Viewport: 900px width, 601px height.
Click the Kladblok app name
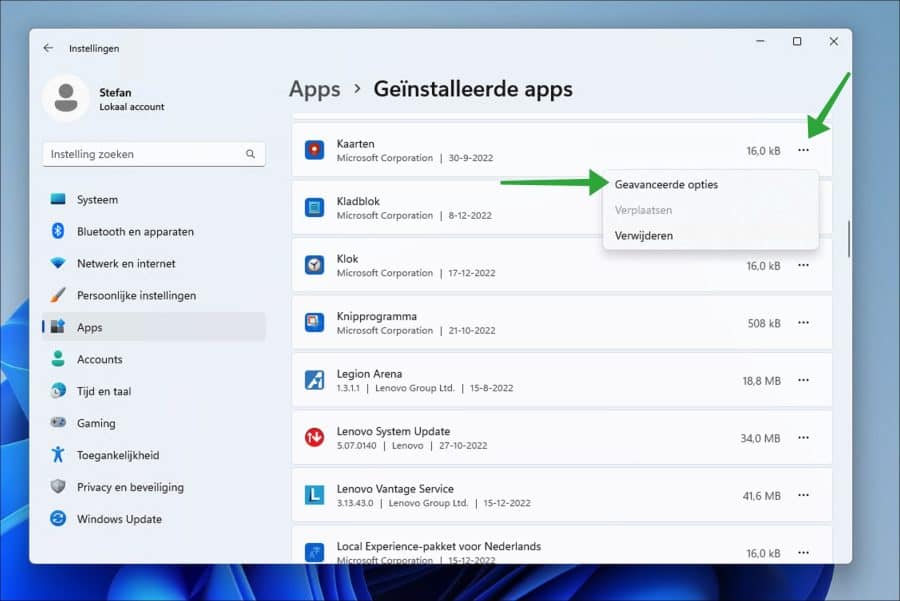pos(358,201)
